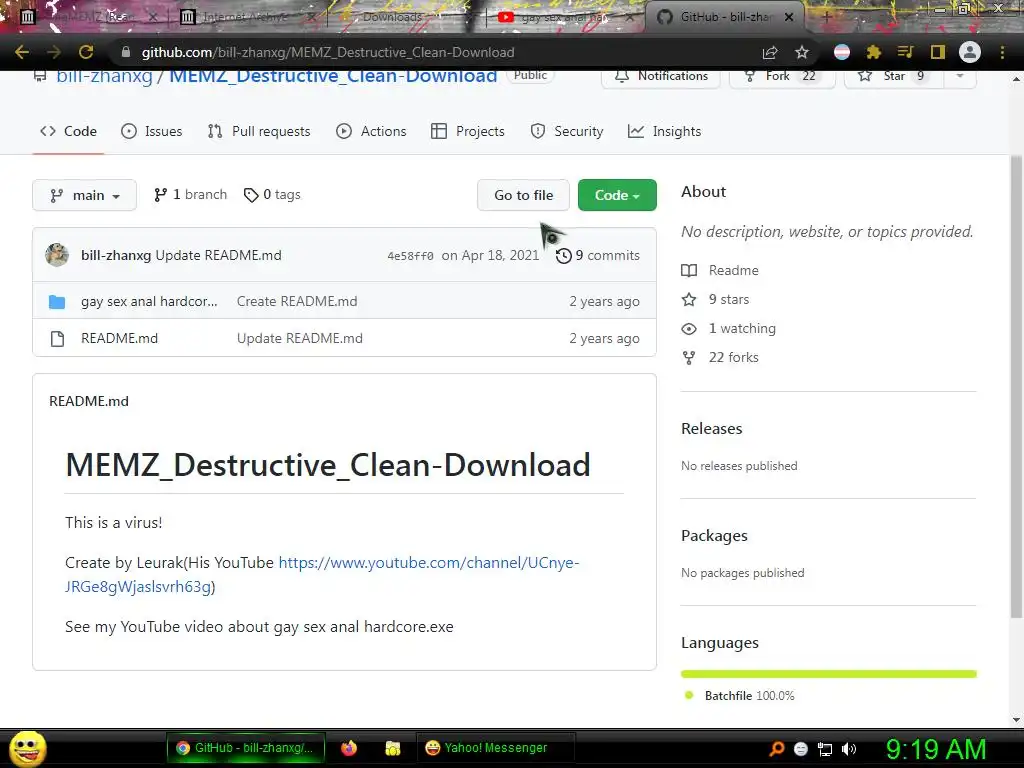The height and width of the screenshot is (768, 1024).
Task: View the 1 branch link
Action: click(x=190, y=195)
